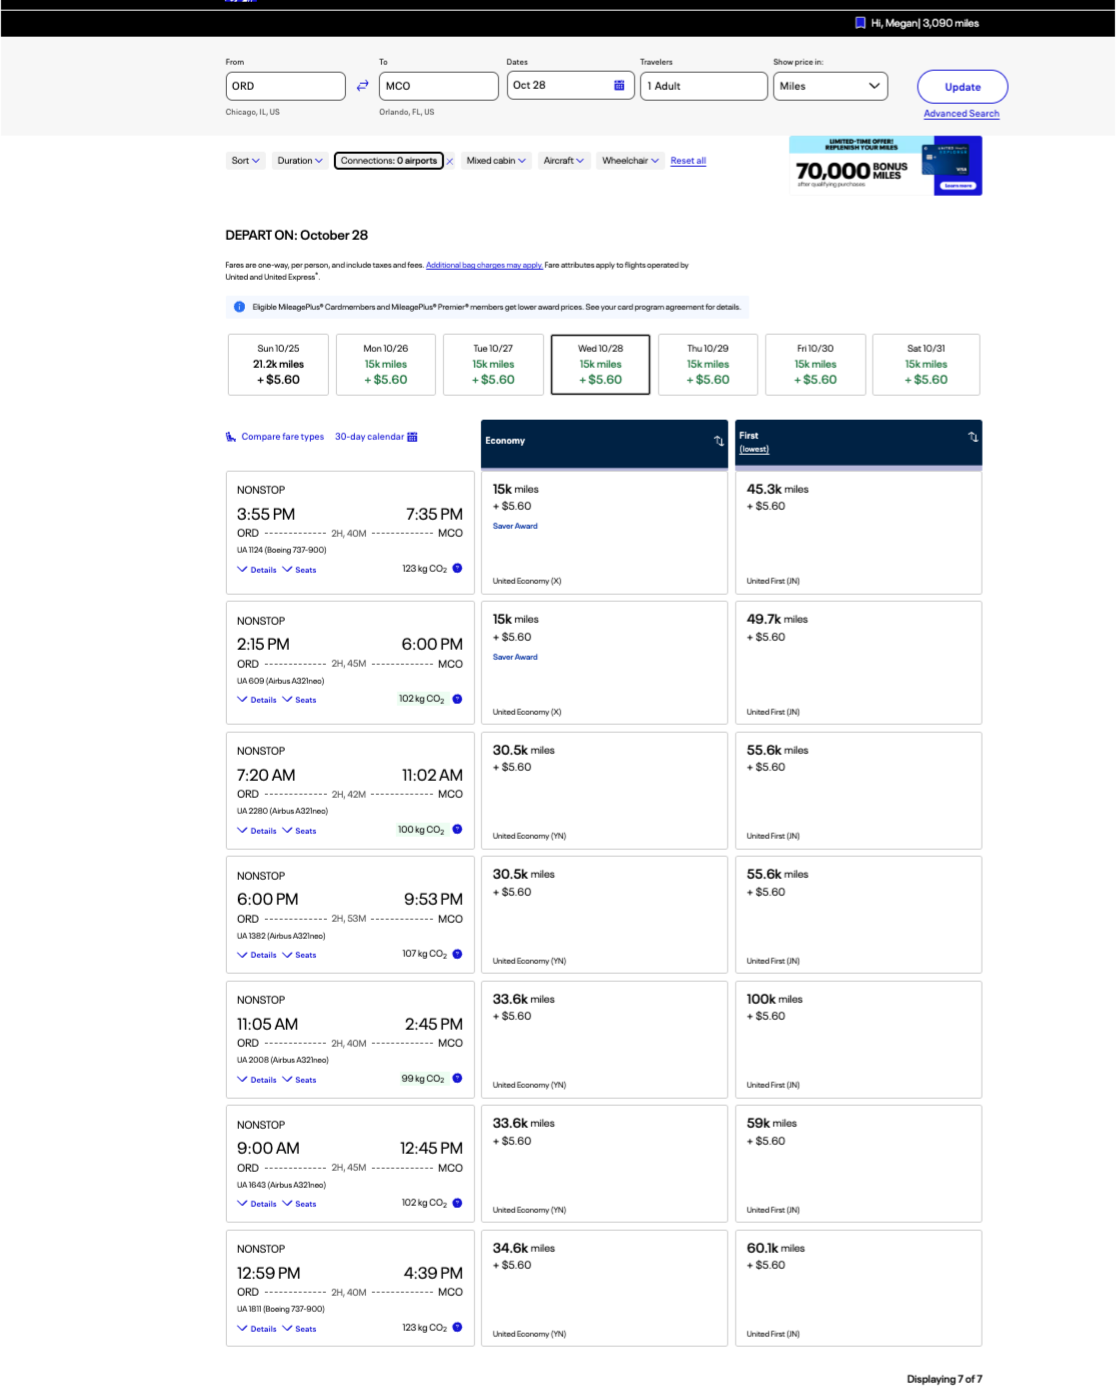
Task: Remove the Connections filter with X icon
Action: coord(450,161)
